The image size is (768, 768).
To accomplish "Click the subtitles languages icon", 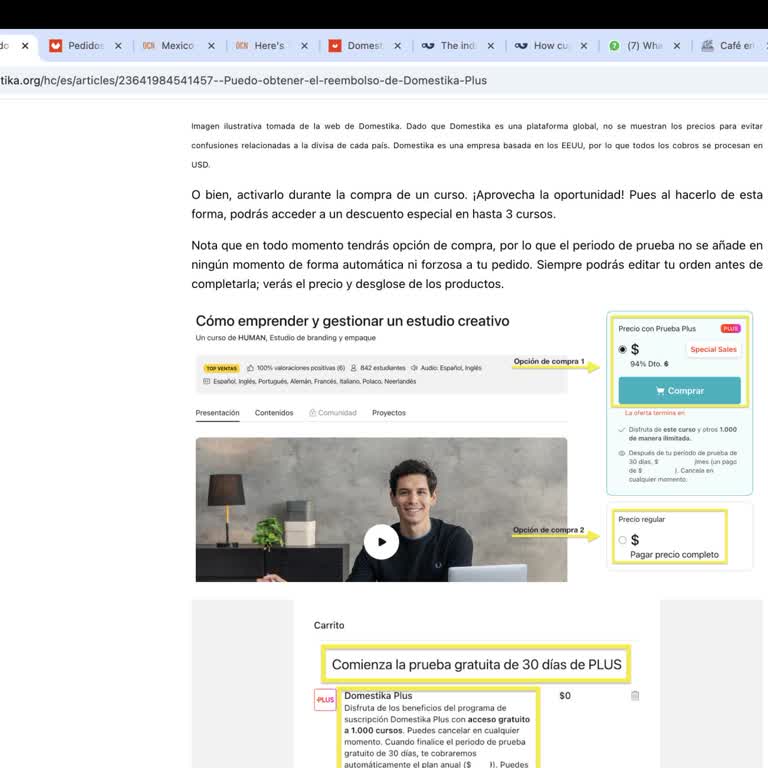I will pyautogui.click(x=206, y=381).
